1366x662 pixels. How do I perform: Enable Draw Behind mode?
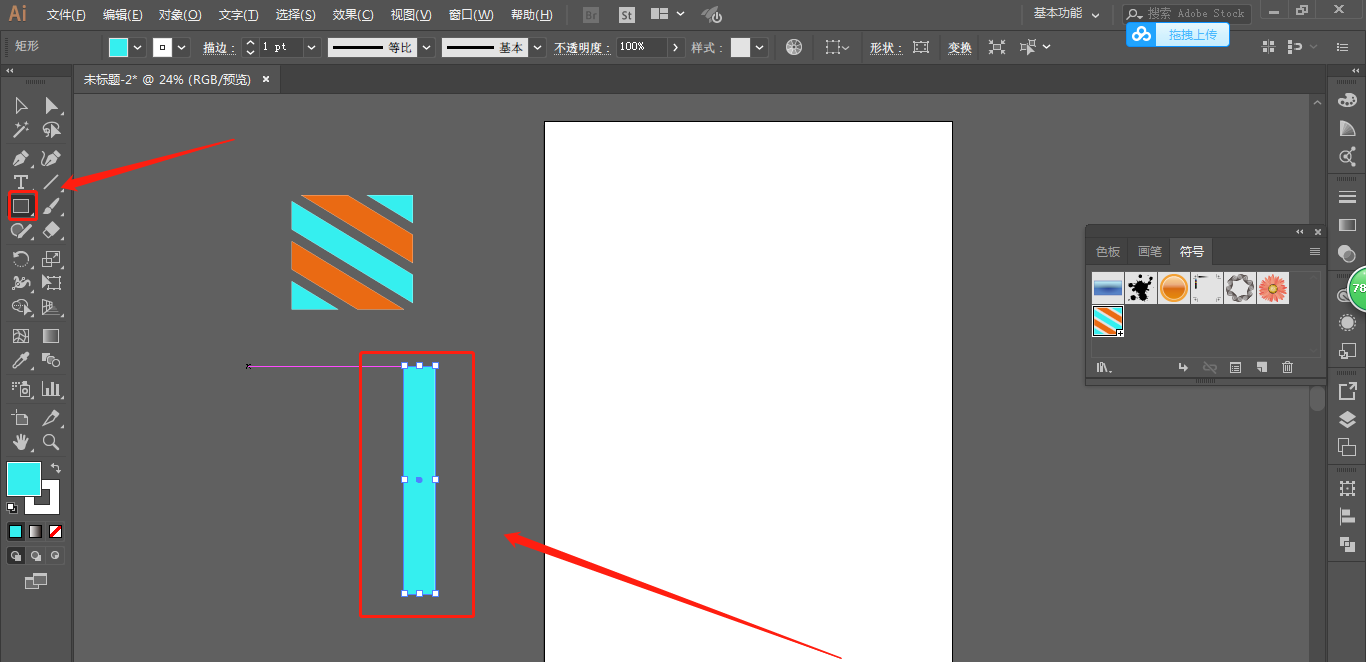(x=36, y=556)
